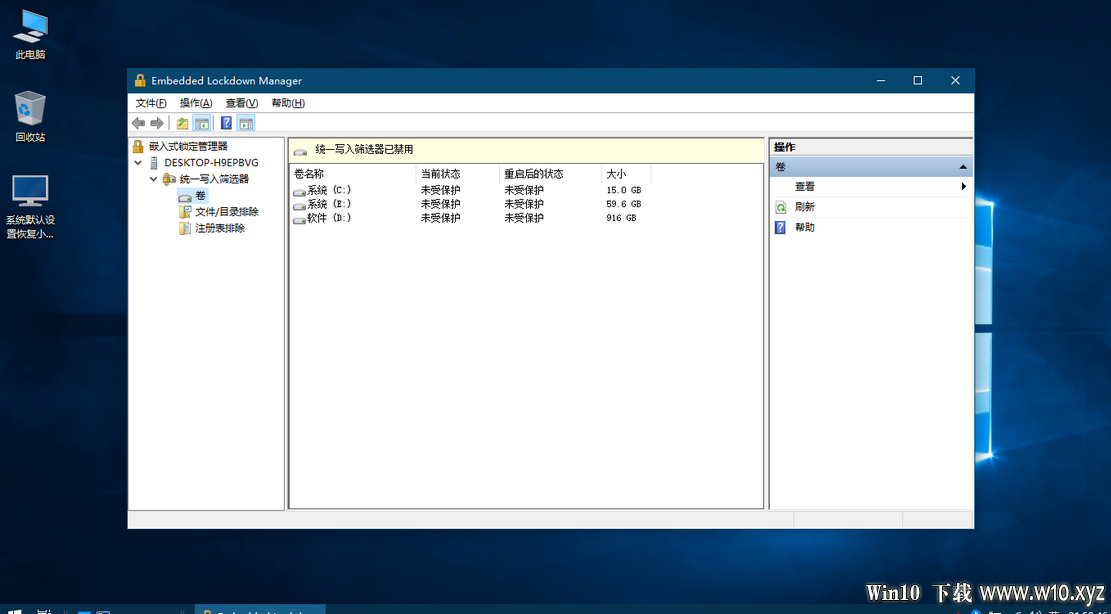Click the 916 GB size value
The width and height of the screenshot is (1111, 614).
(x=621, y=218)
